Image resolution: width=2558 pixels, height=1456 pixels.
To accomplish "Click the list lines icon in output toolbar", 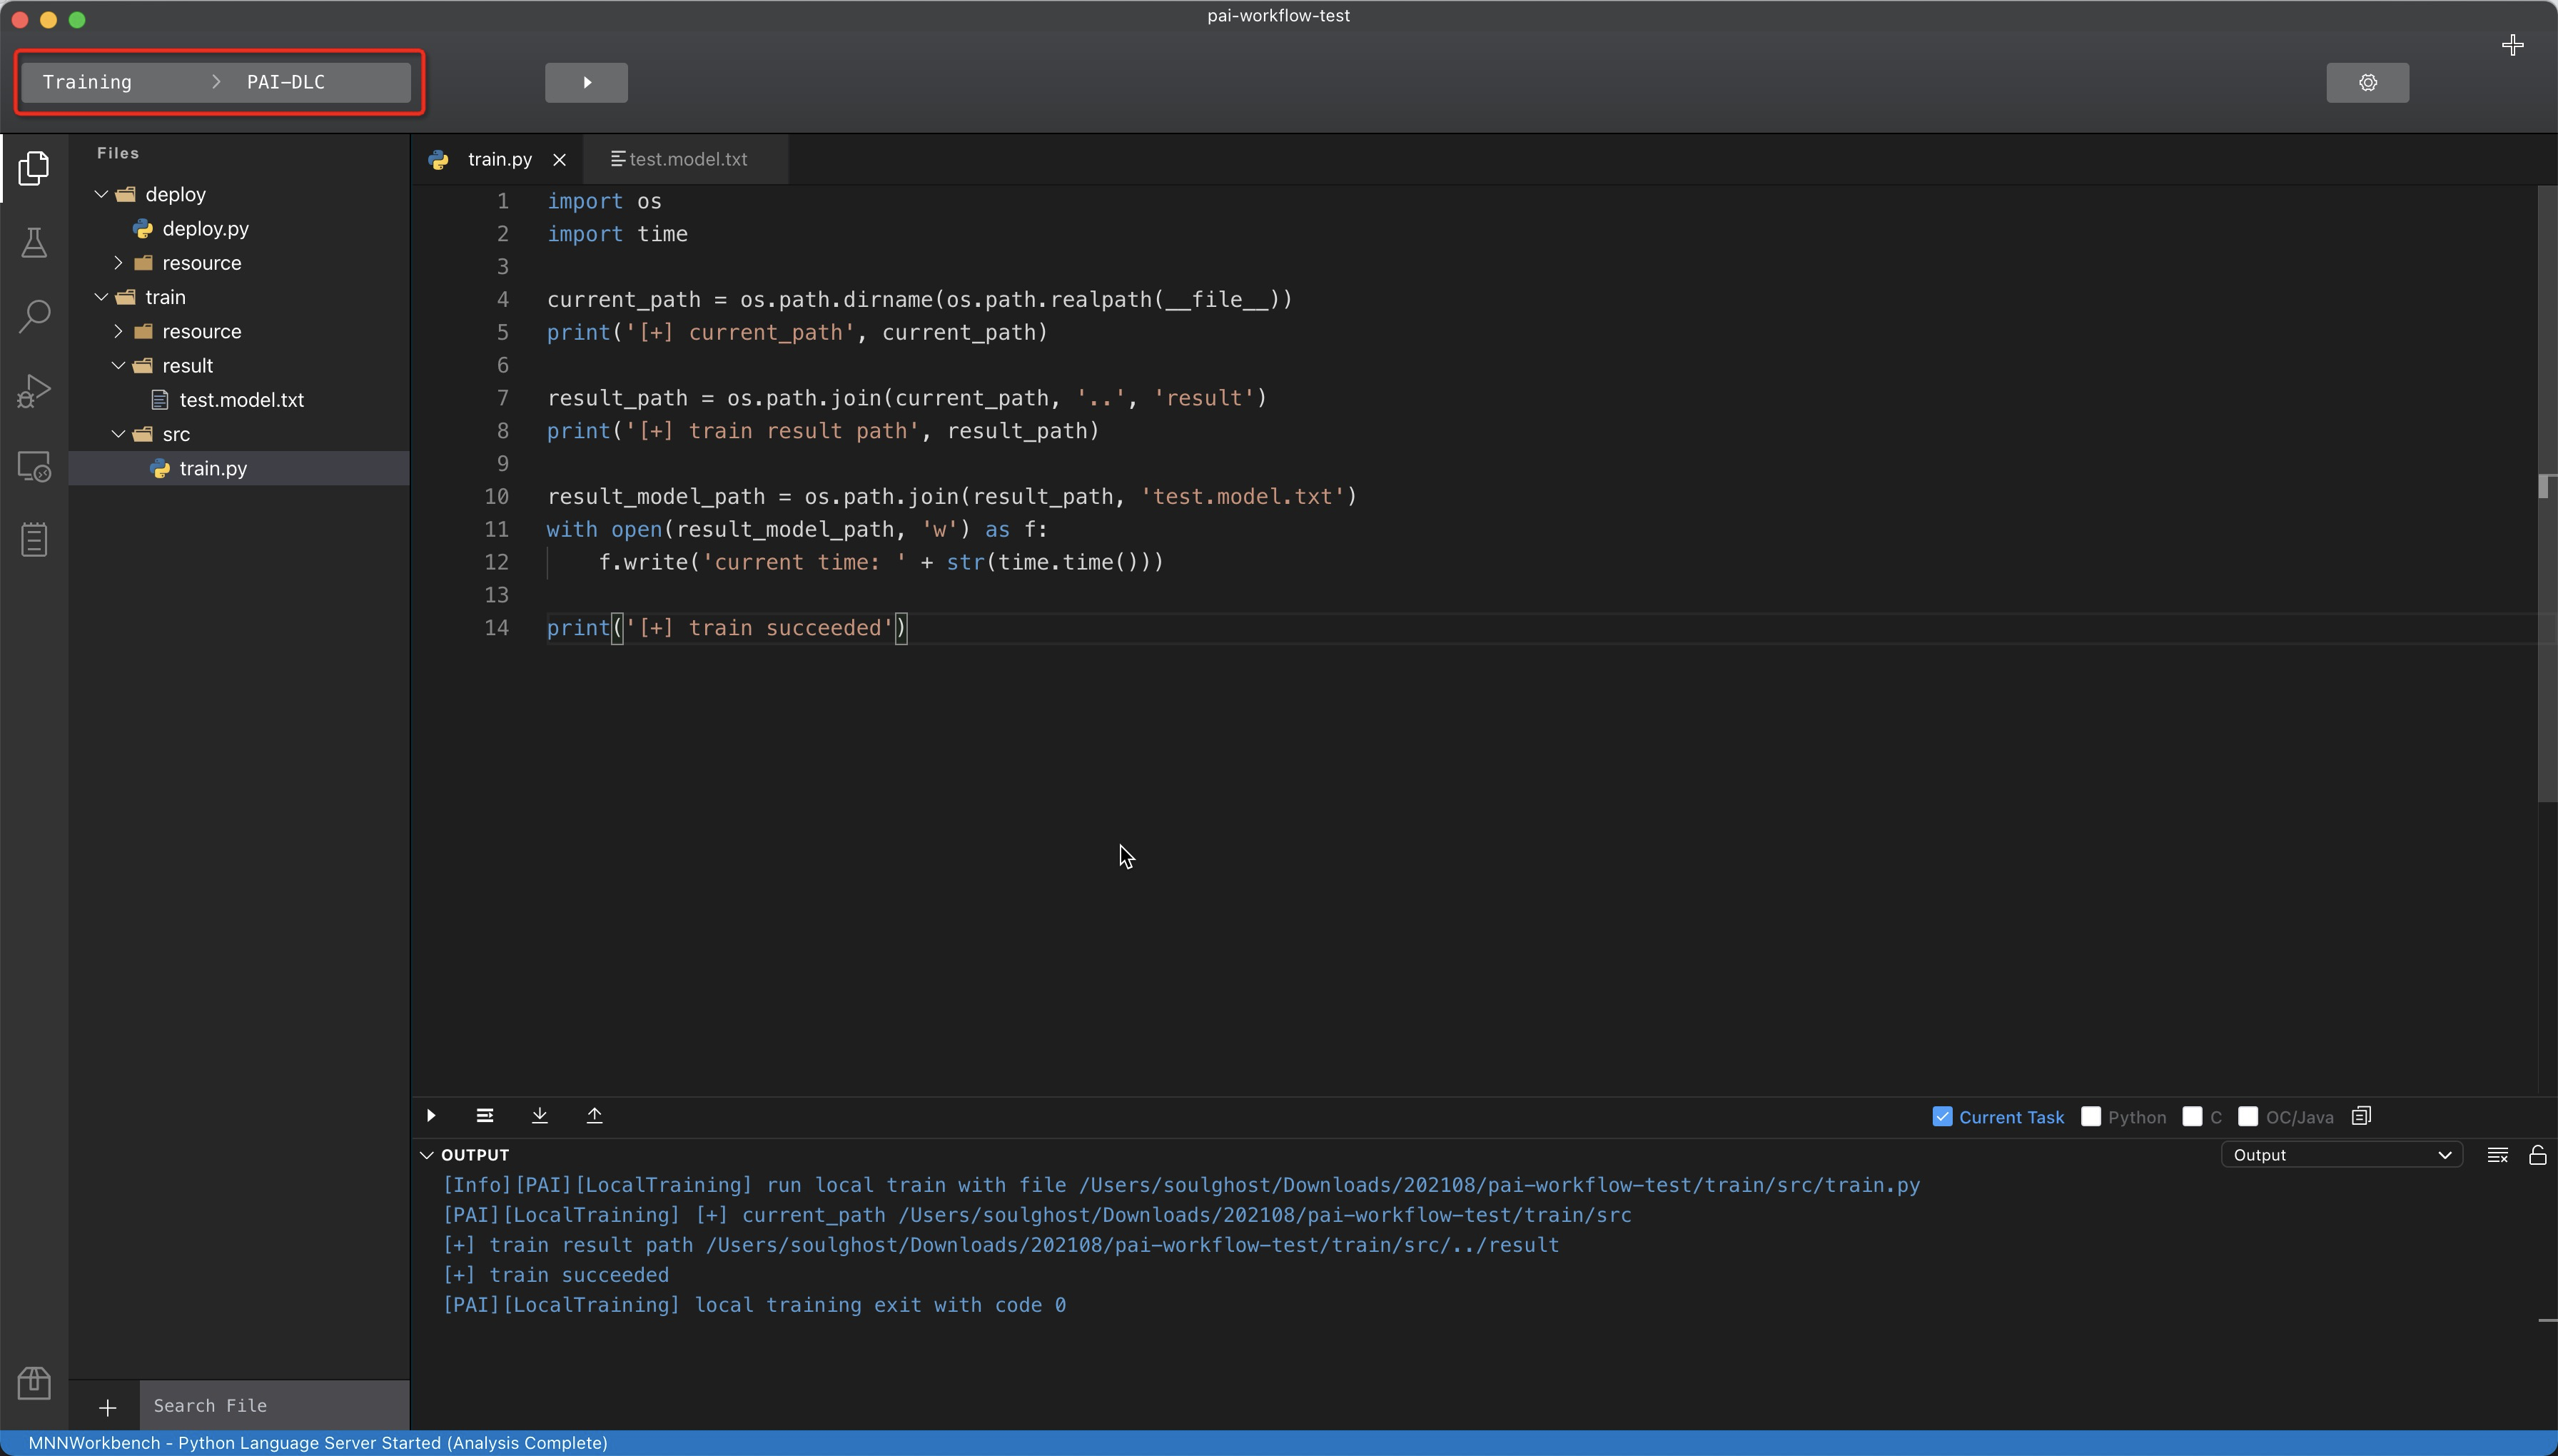I will click(x=485, y=1116).
